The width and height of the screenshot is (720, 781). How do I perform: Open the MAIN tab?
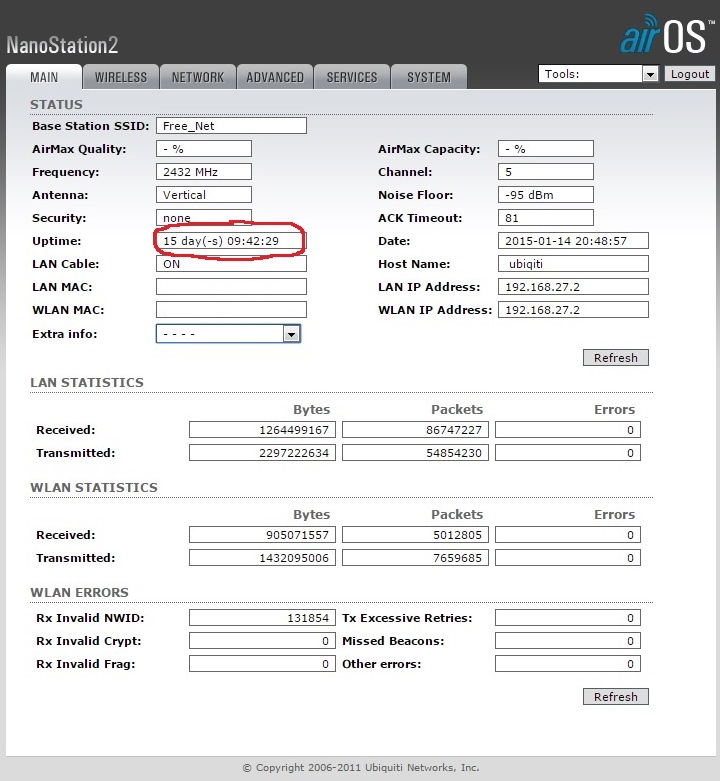44,77
